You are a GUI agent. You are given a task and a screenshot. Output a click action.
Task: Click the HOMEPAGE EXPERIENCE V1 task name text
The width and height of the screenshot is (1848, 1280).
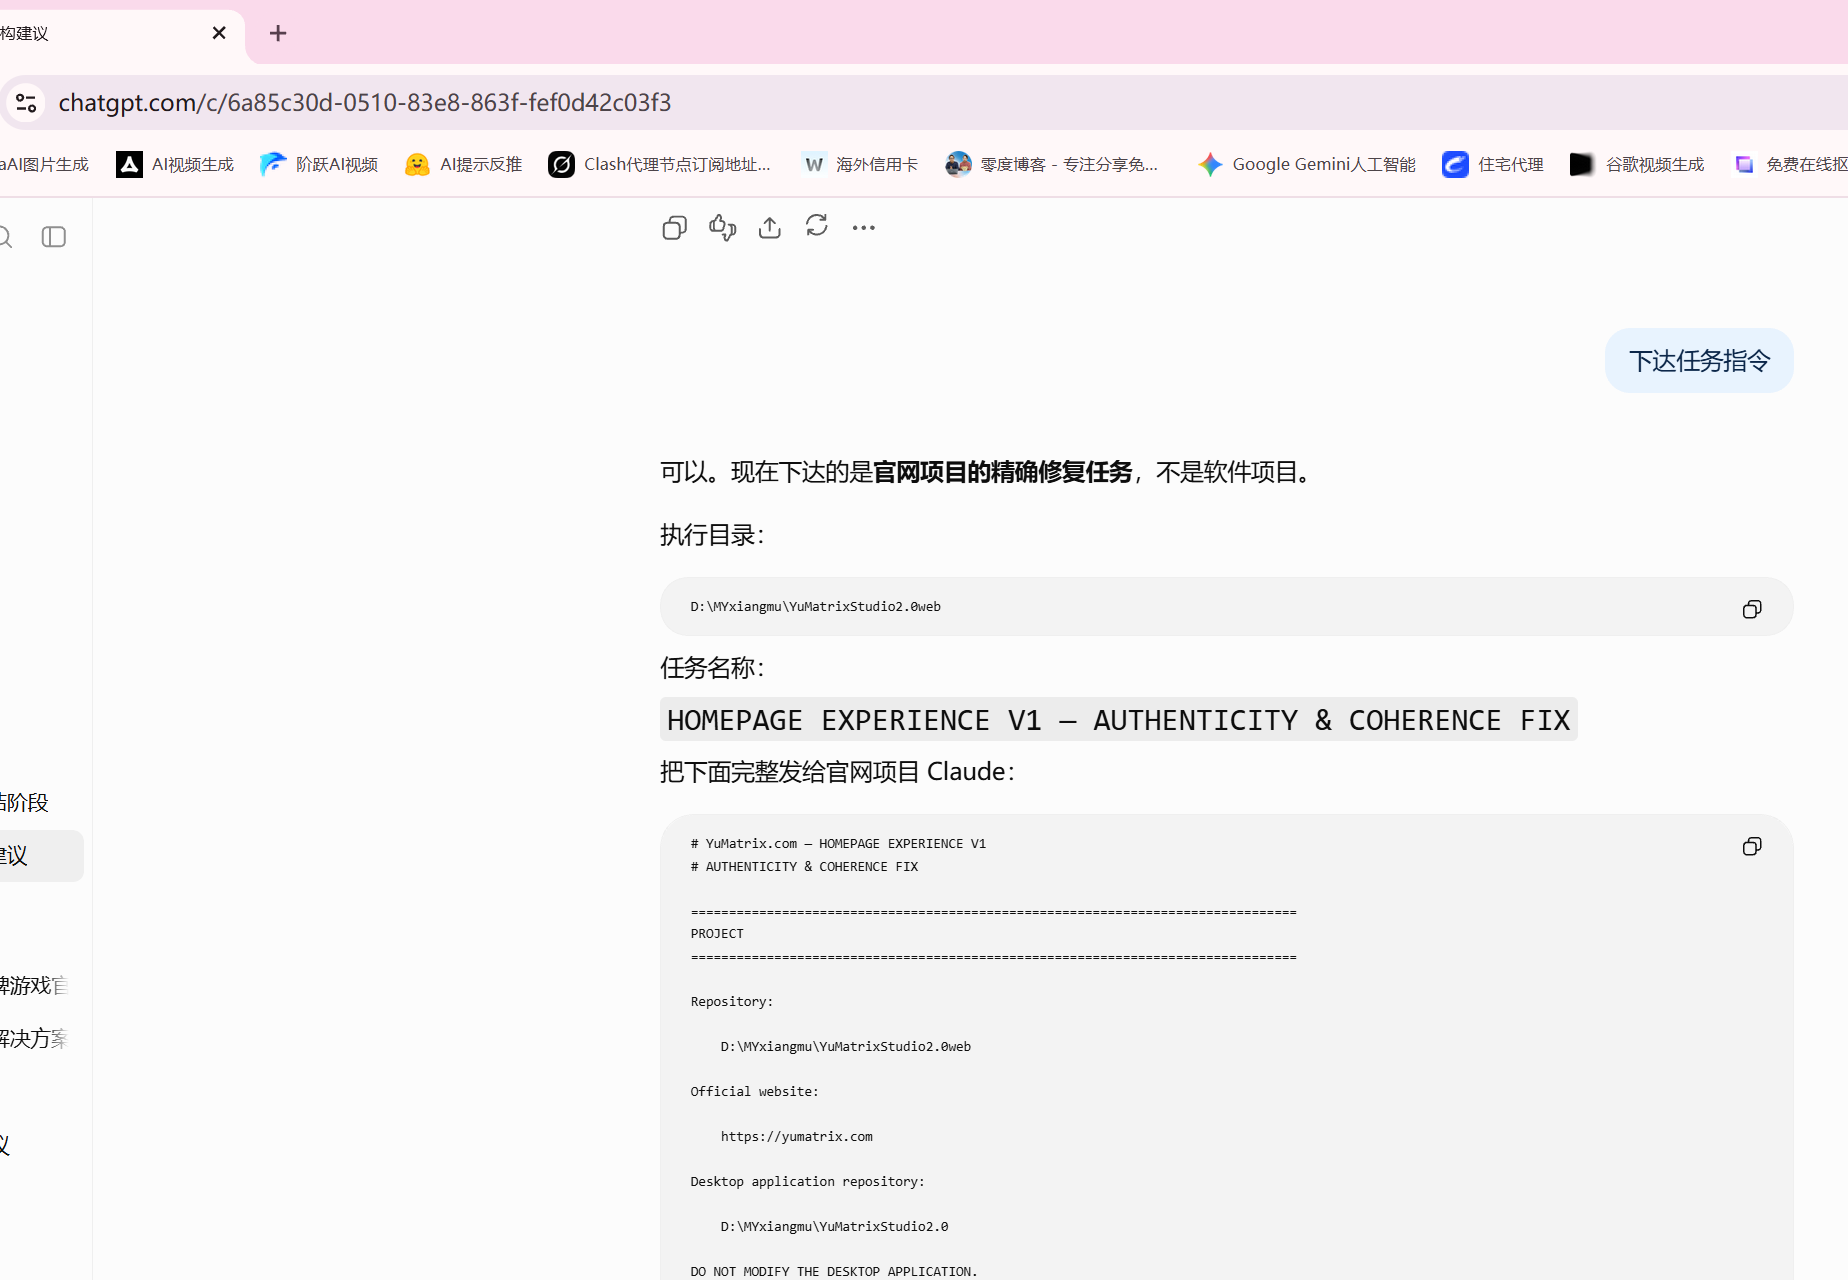coord(1118,720)
